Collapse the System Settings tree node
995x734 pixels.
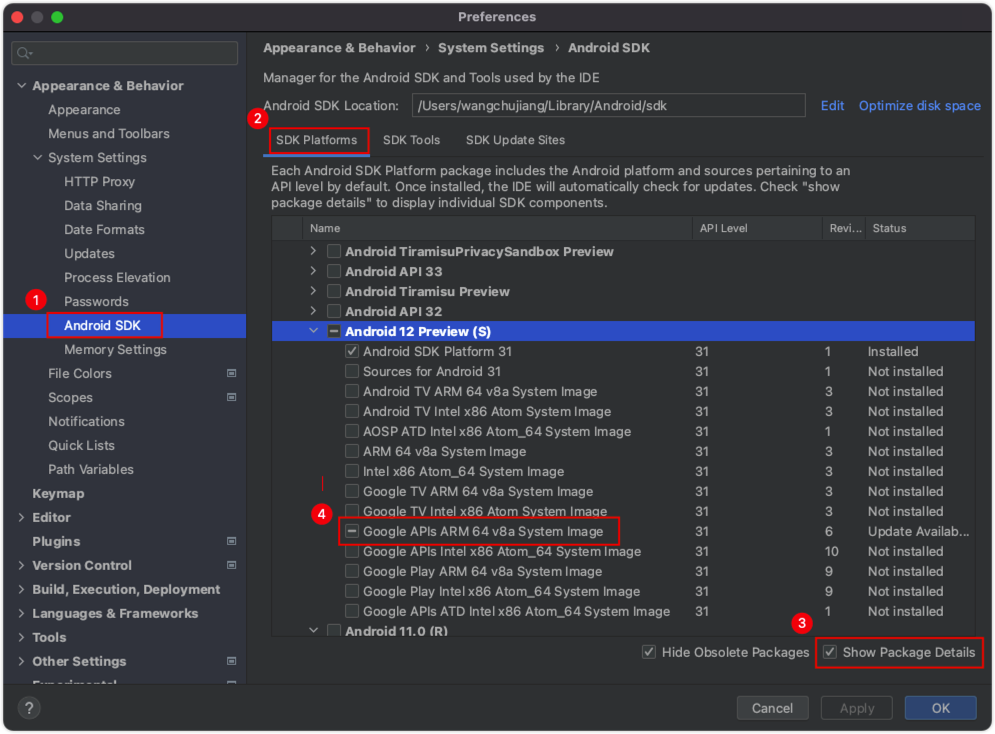pos(38,157)
